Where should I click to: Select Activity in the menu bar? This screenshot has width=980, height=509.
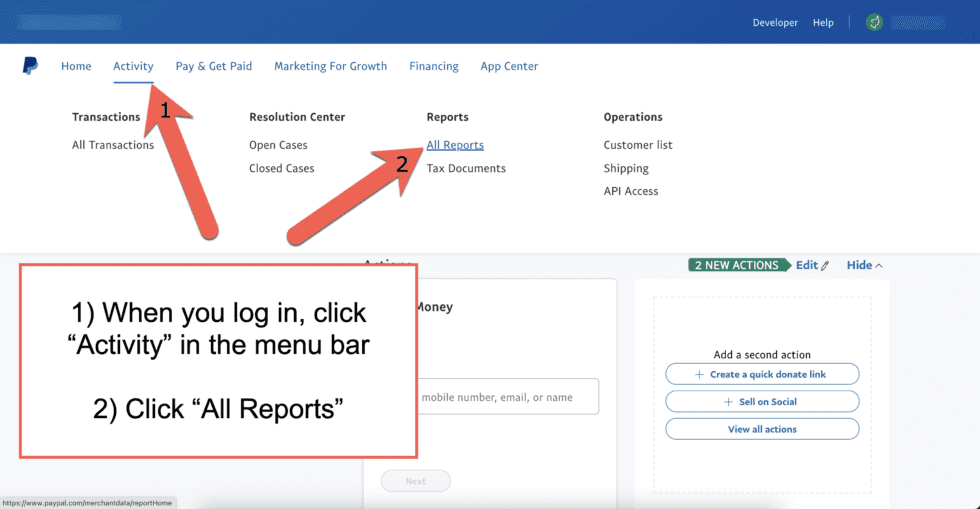(x=133, y=66)
